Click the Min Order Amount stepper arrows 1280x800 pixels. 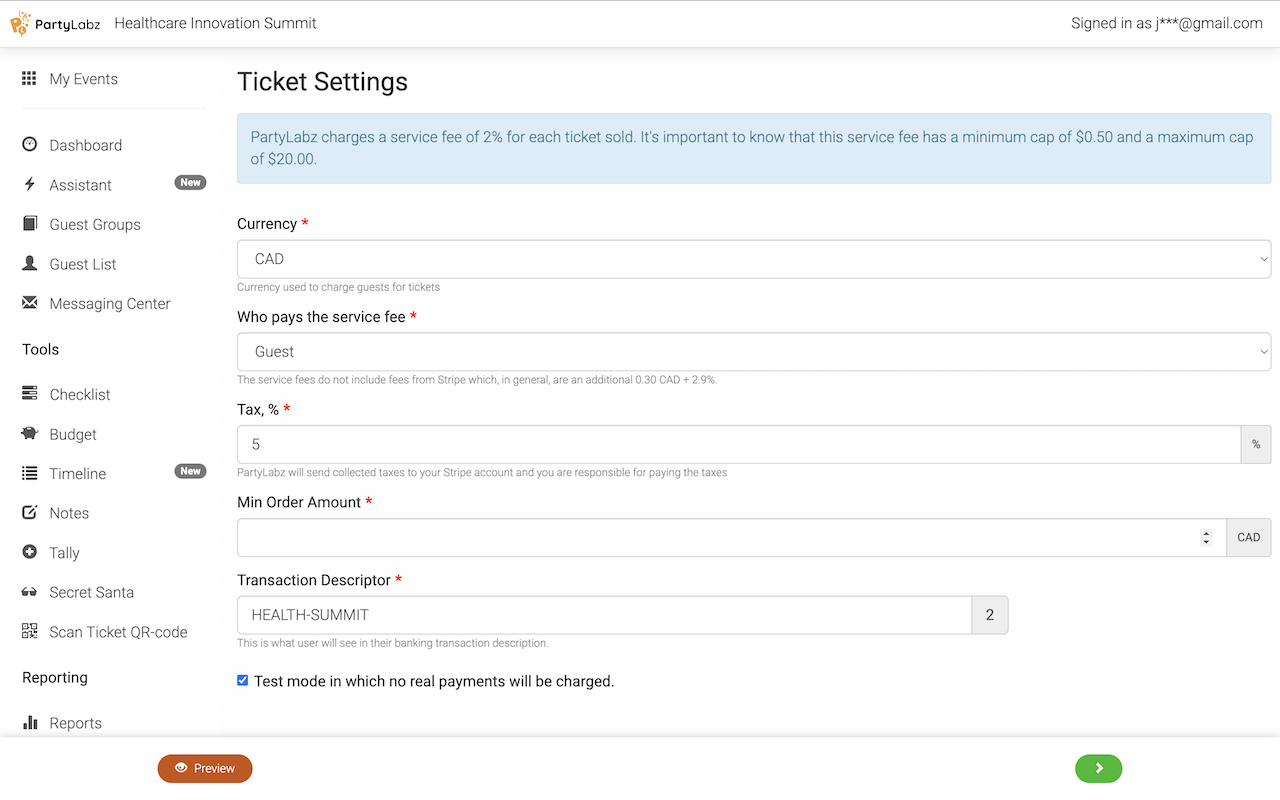1206,538
